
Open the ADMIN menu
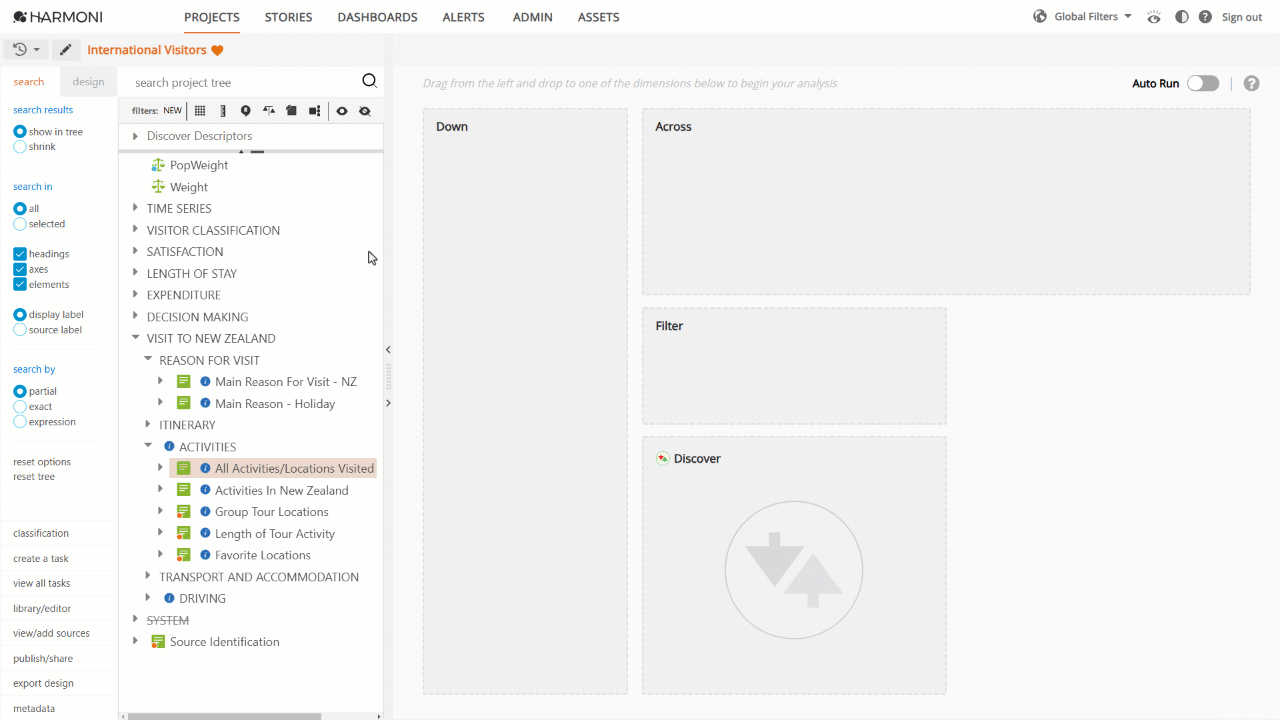pos(532,17)
